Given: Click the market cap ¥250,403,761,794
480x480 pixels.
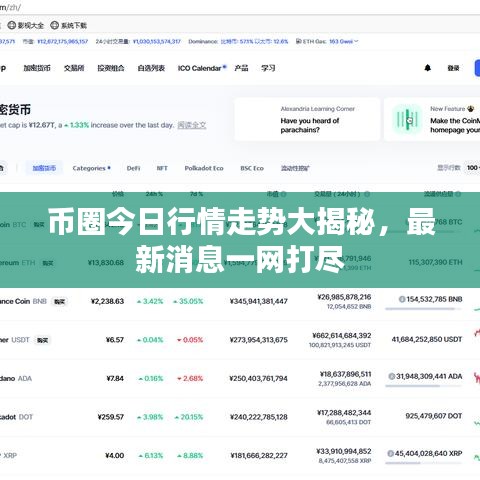Looking at the screenshot, I should click(258, 379).
